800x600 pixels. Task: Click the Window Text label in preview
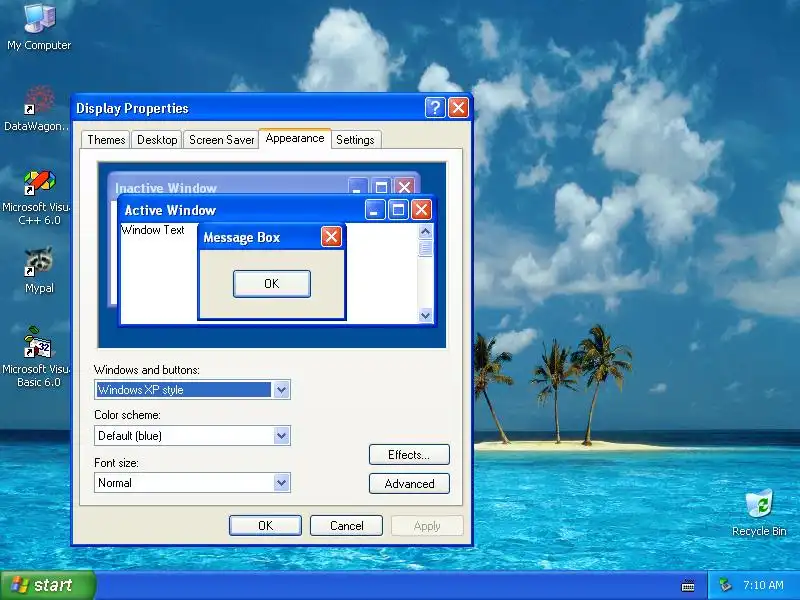tap(153, 230)
